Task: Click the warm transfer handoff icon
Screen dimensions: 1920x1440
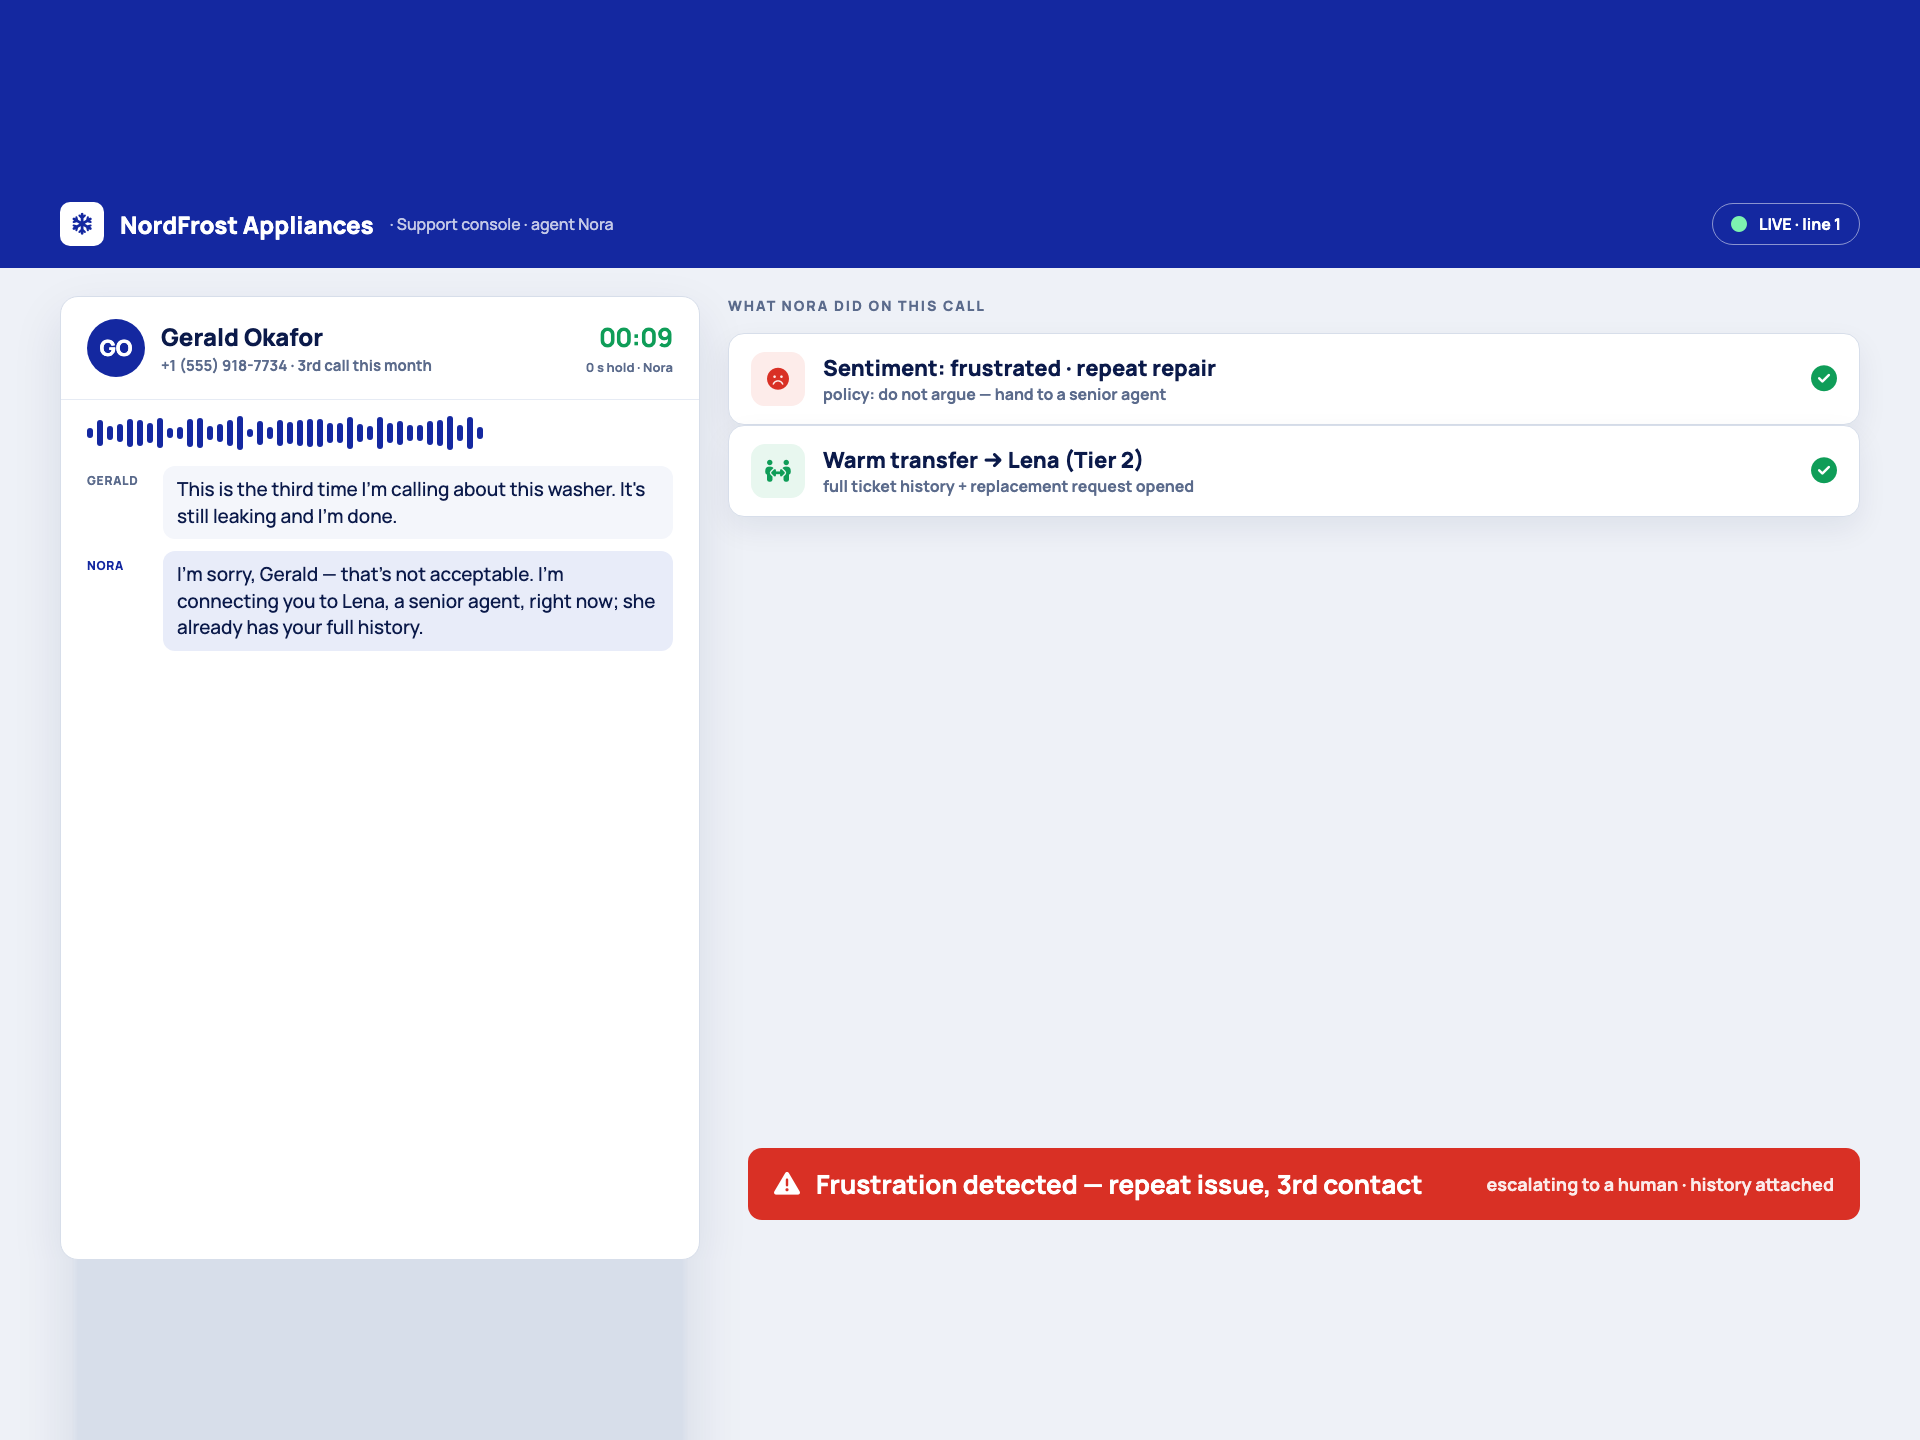Action: coord(778,471)
